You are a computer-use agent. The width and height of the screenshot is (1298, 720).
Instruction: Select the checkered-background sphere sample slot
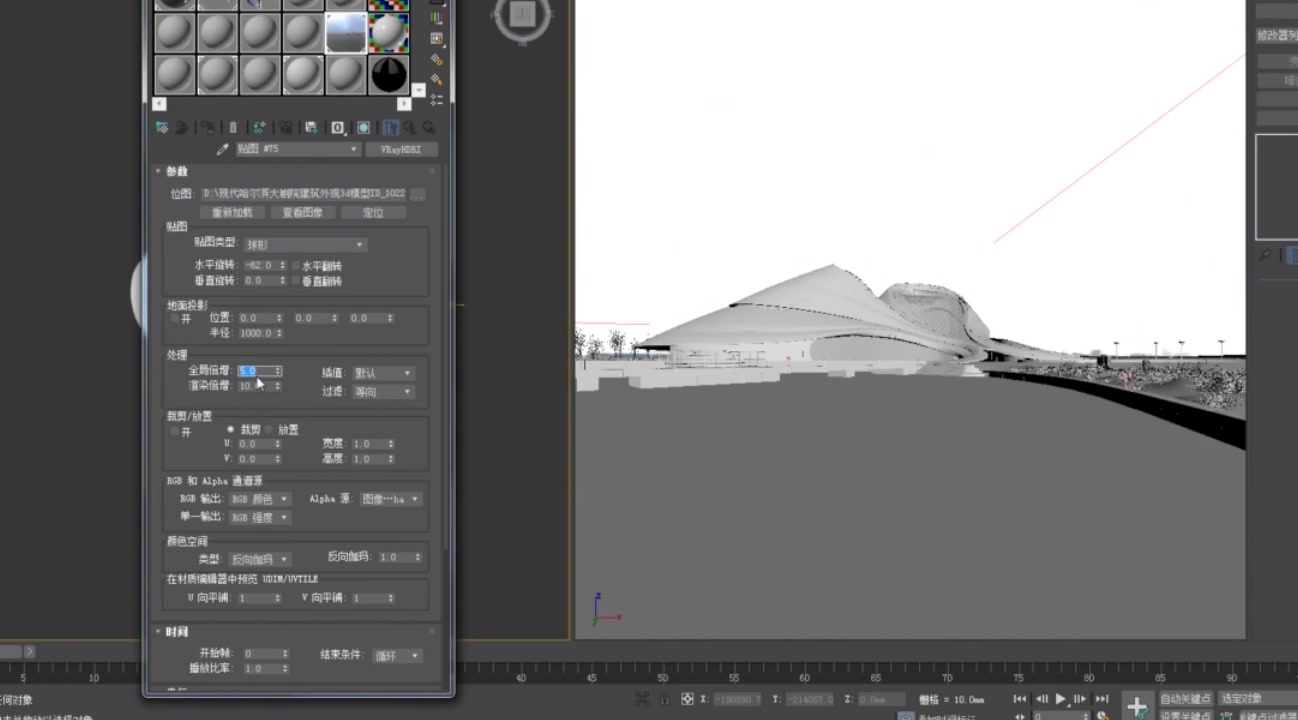pos(388,31)
